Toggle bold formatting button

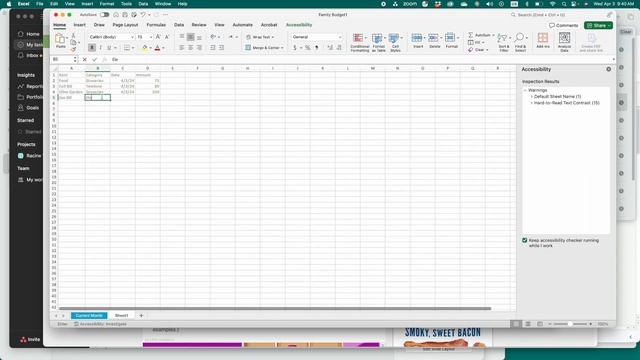click(92, 48)
